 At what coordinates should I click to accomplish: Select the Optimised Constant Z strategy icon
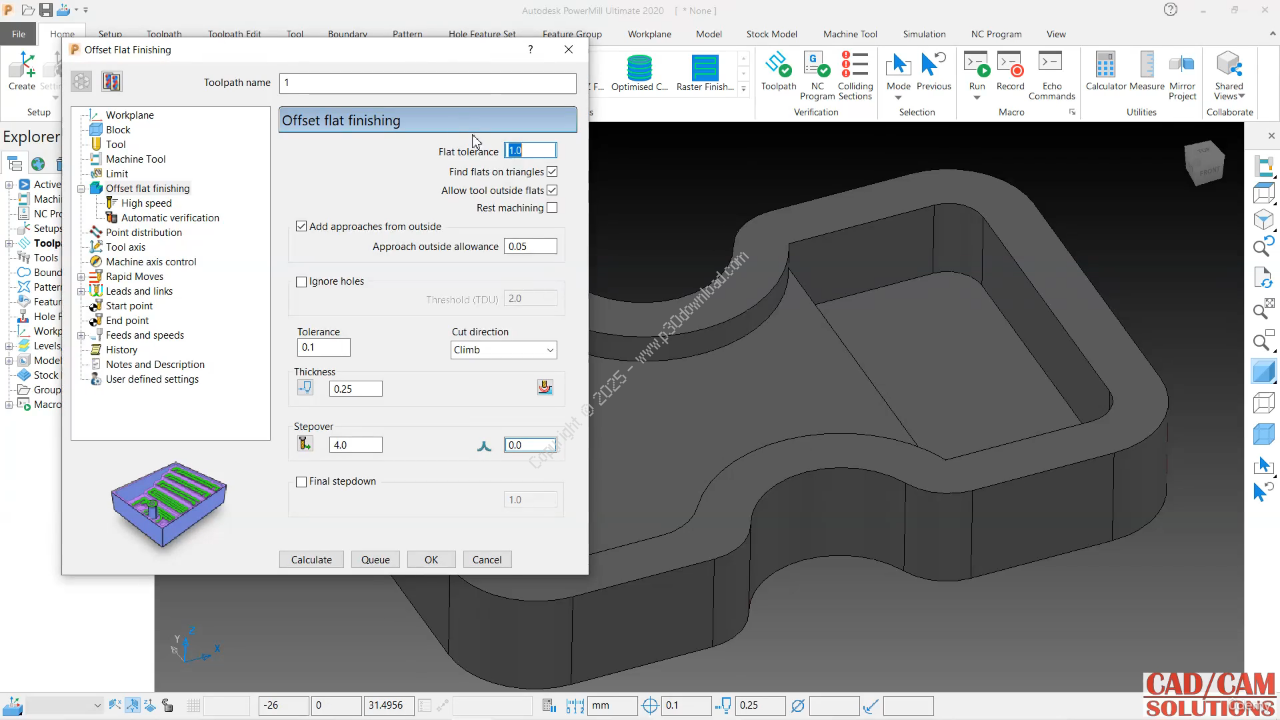[x=639, y=68]
